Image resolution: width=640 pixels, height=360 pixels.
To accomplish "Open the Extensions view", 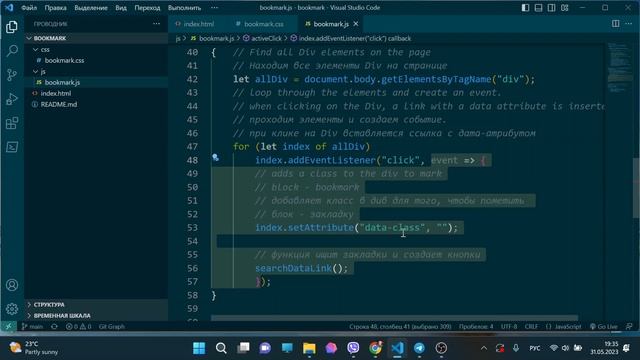I will tap(12, 123).
